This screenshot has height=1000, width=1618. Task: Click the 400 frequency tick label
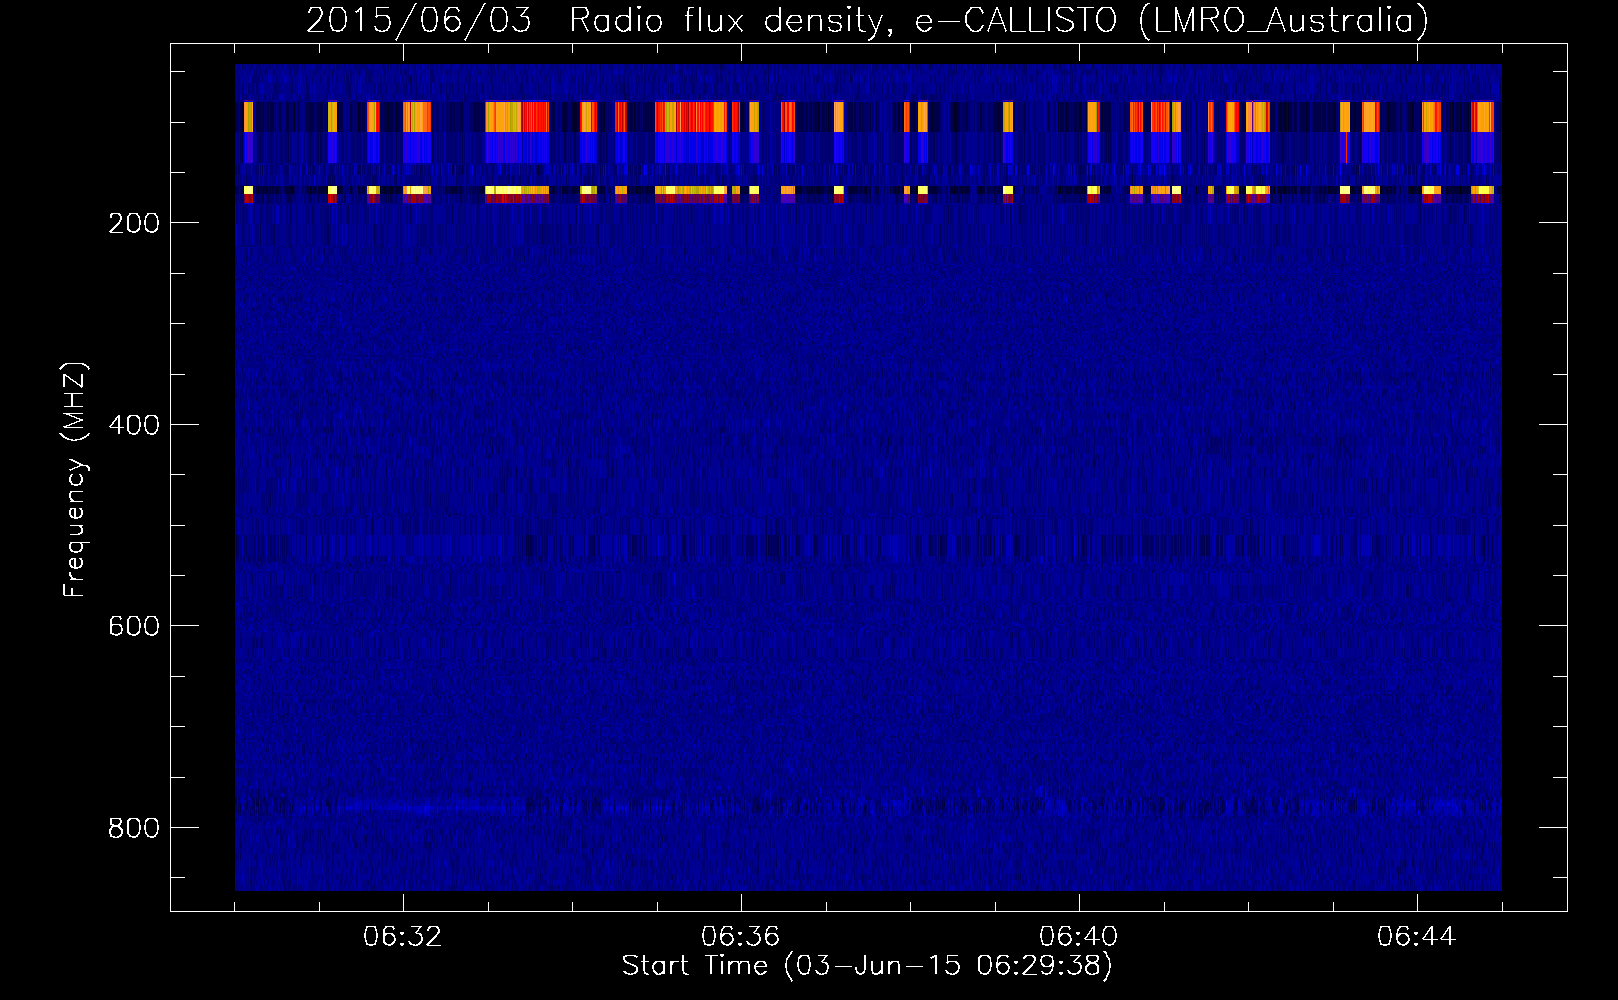tap(134, 425)
